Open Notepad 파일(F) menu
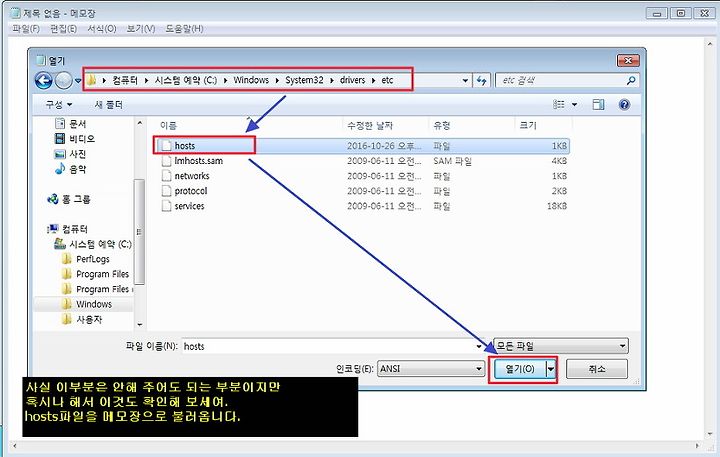720x457 pixels. tap(26, 28)
